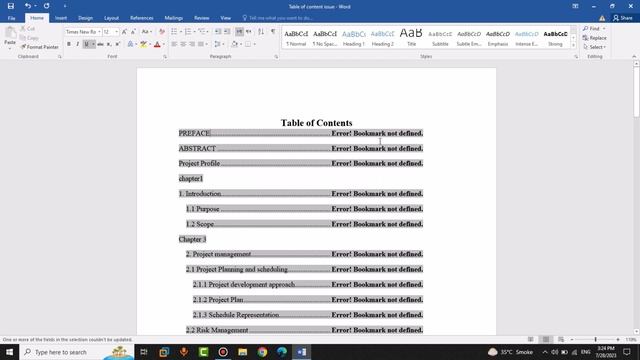Click the Share button
The width and height of the screenshot is (640, 360).
(x=623, y=18)
